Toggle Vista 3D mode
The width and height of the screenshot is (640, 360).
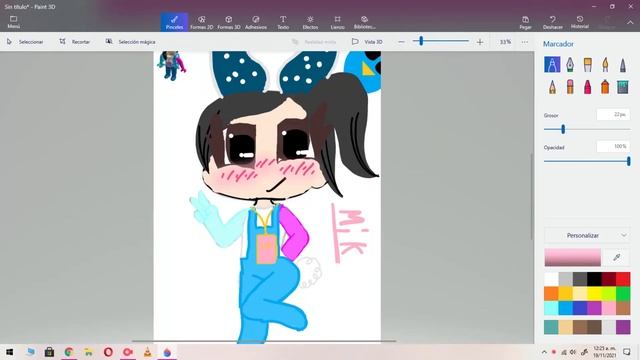click(x=367, y=42)
